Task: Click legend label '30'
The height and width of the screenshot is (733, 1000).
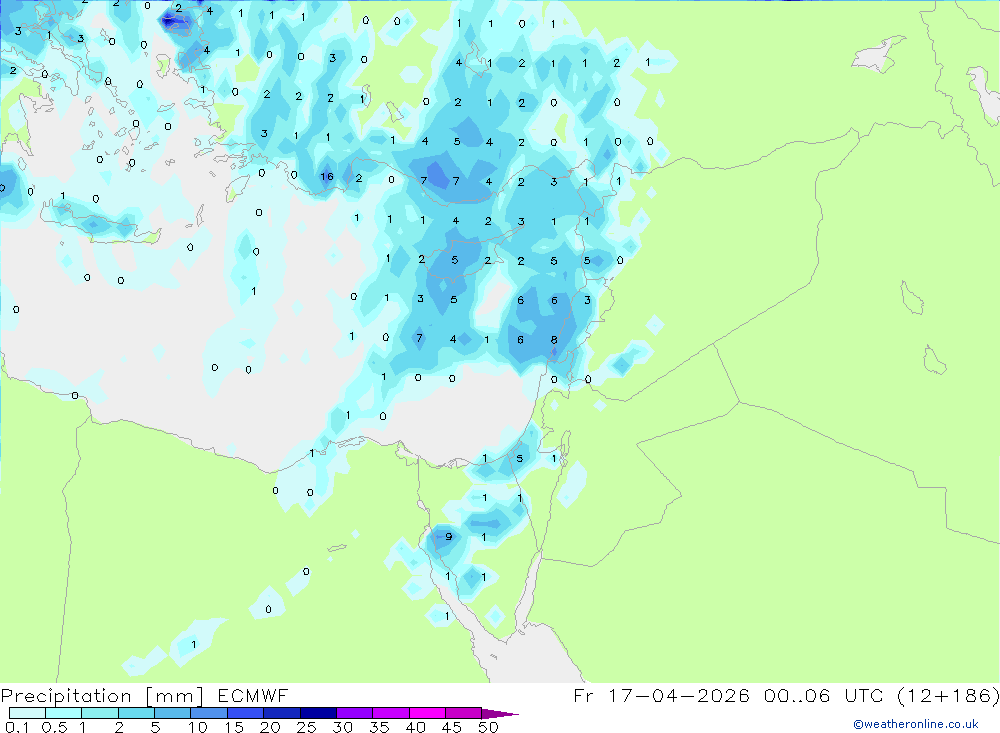Action: 343,727
